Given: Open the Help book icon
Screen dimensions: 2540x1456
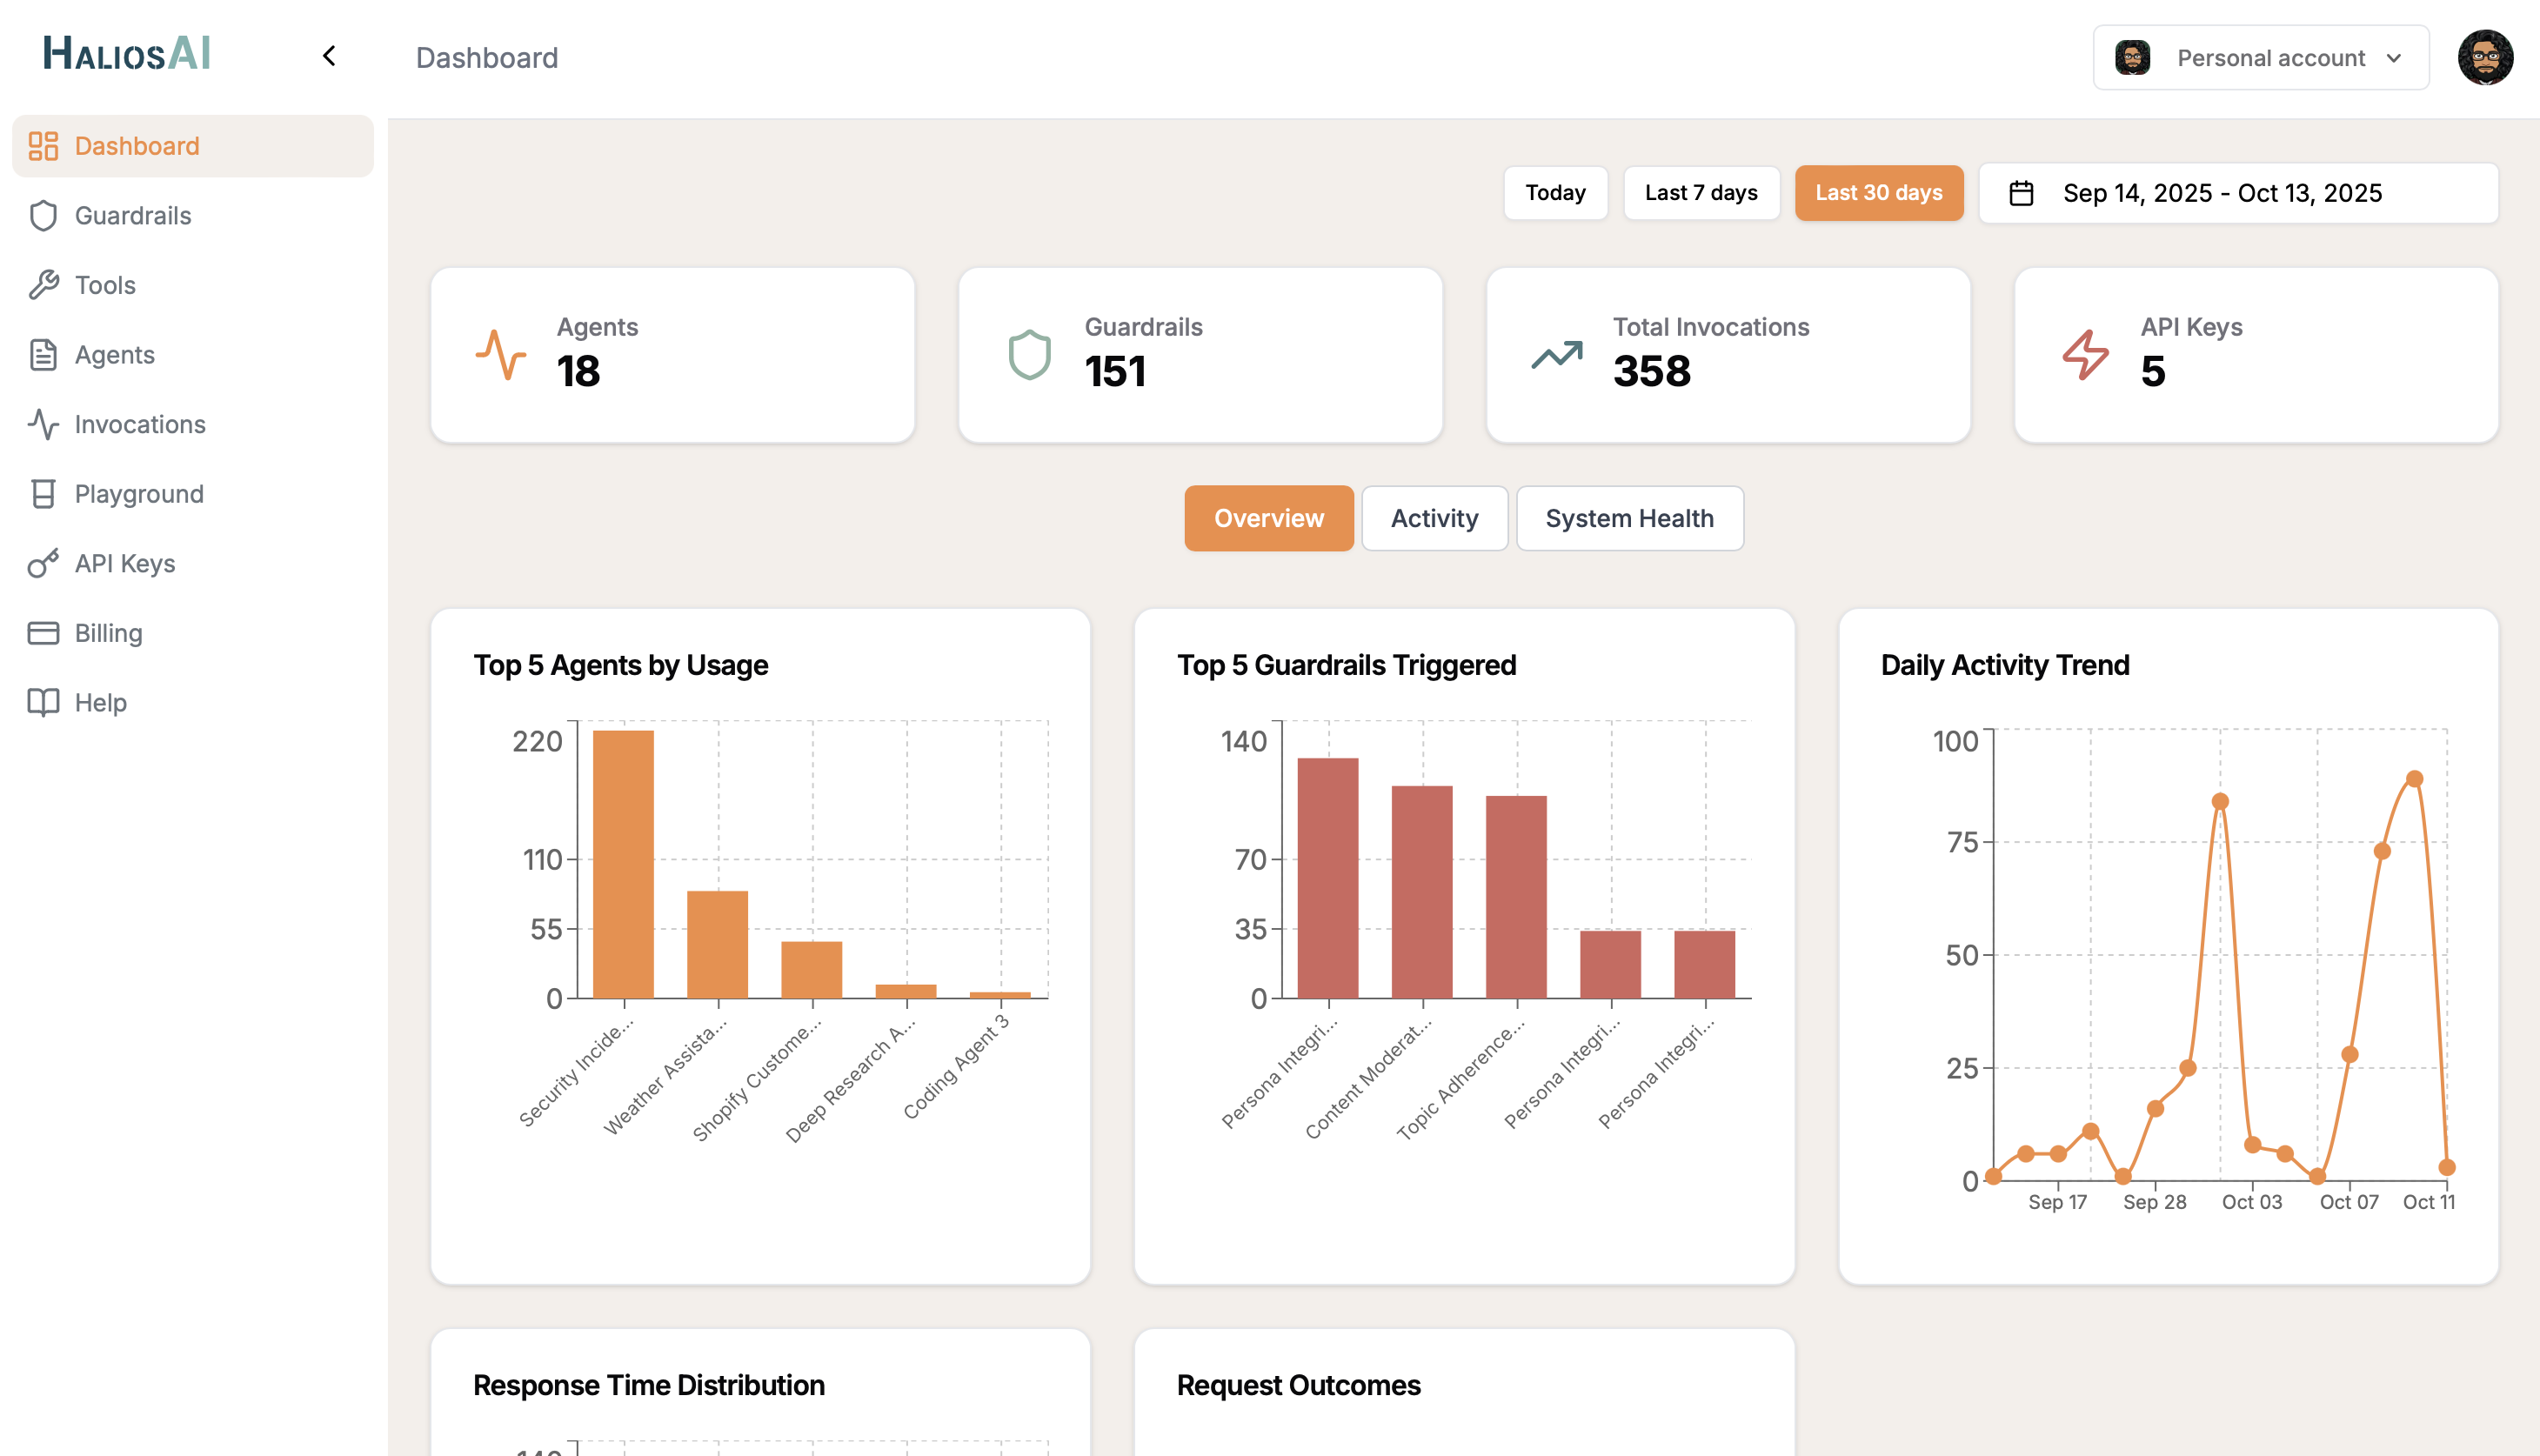Looking at the screenshot, I should pyautogui.click(x=42, y=701).
